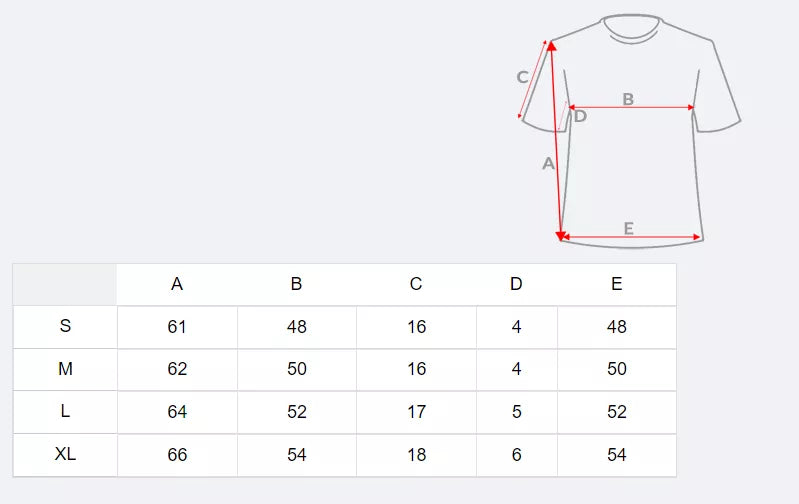
Task: Click the letter D label on the shirt diagram
Action: [x=580, y=116]
